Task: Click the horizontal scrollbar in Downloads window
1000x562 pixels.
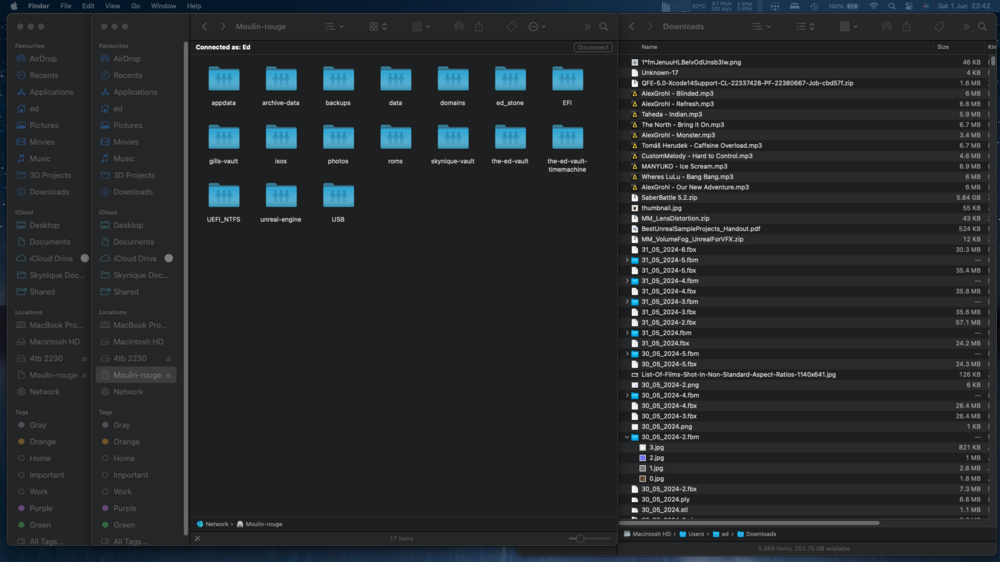Action: 749,523
